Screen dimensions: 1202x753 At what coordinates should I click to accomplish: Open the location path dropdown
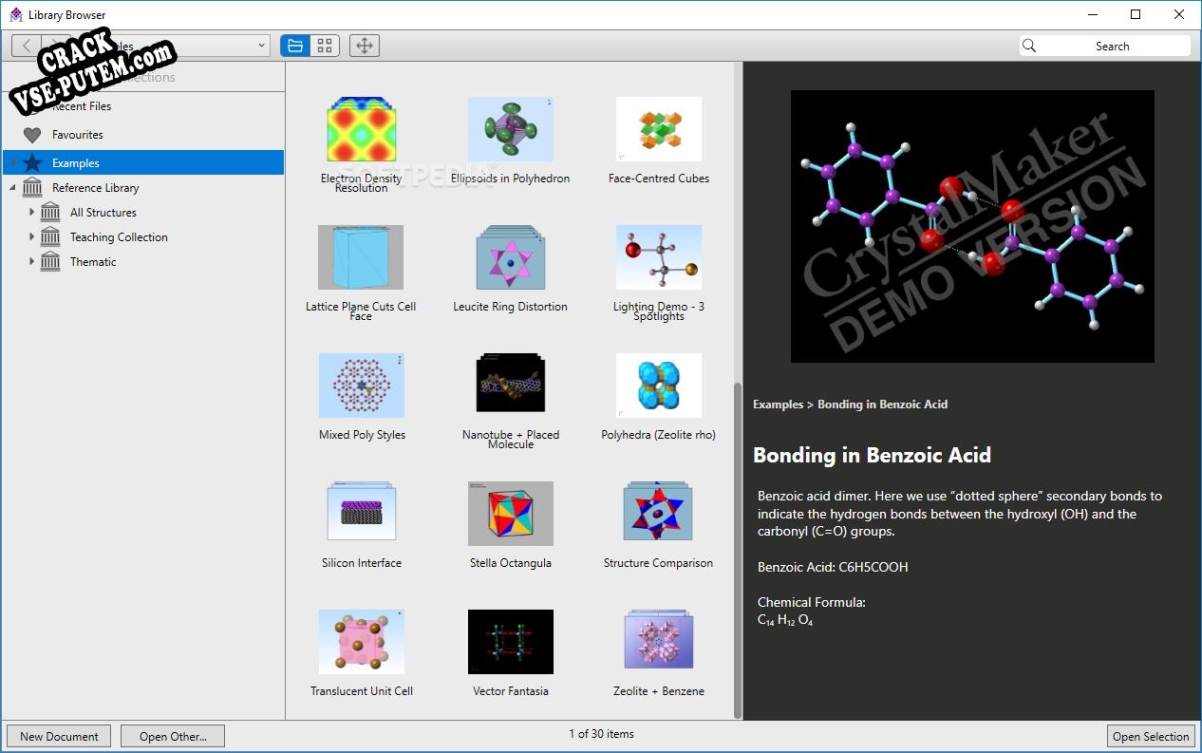263,45
